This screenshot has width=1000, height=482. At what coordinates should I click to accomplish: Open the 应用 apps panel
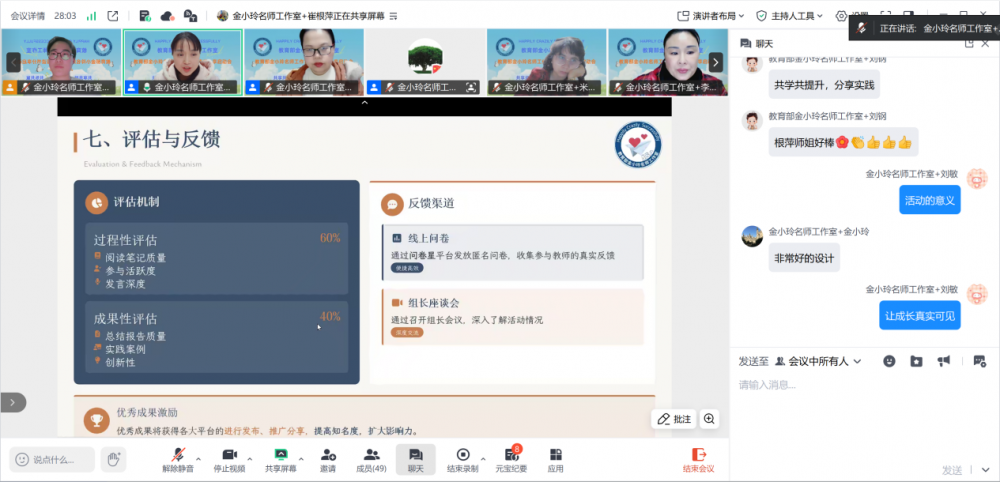click(x=555, y=459)
